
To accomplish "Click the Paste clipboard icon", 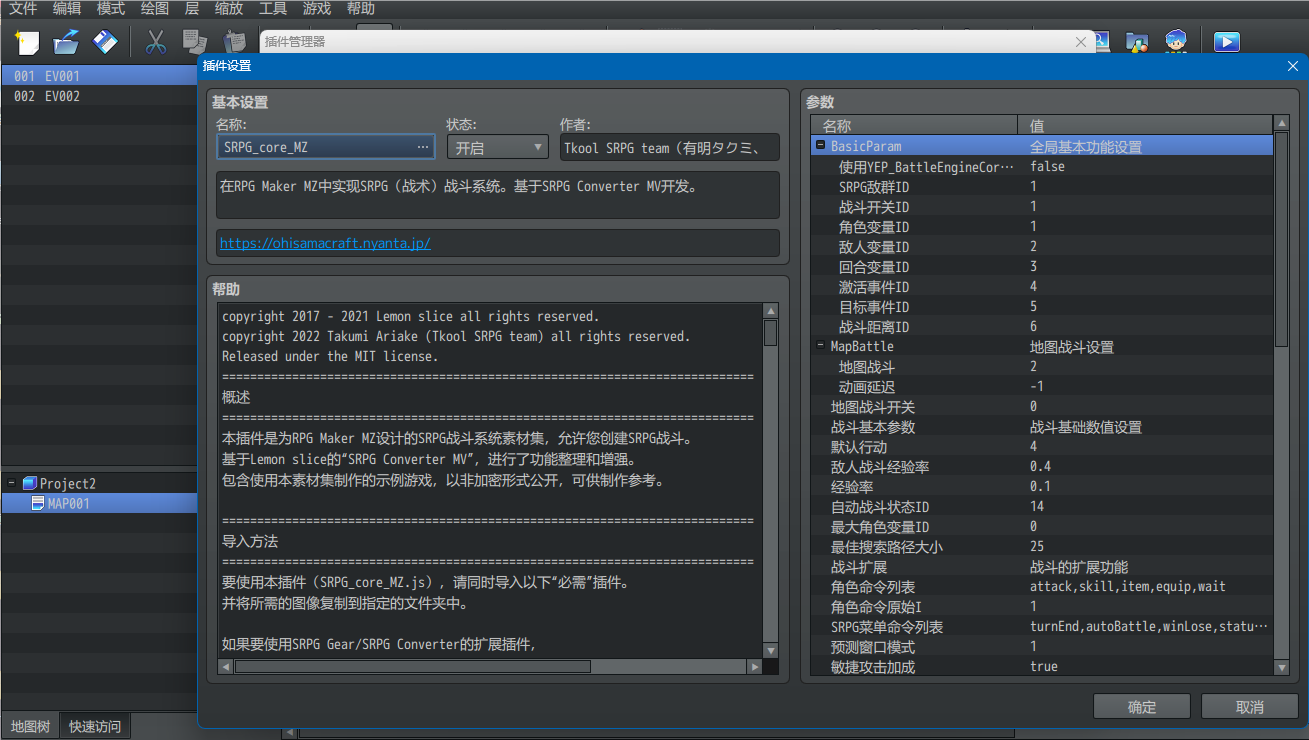I will pyautogui.click(x=235, y=42).
